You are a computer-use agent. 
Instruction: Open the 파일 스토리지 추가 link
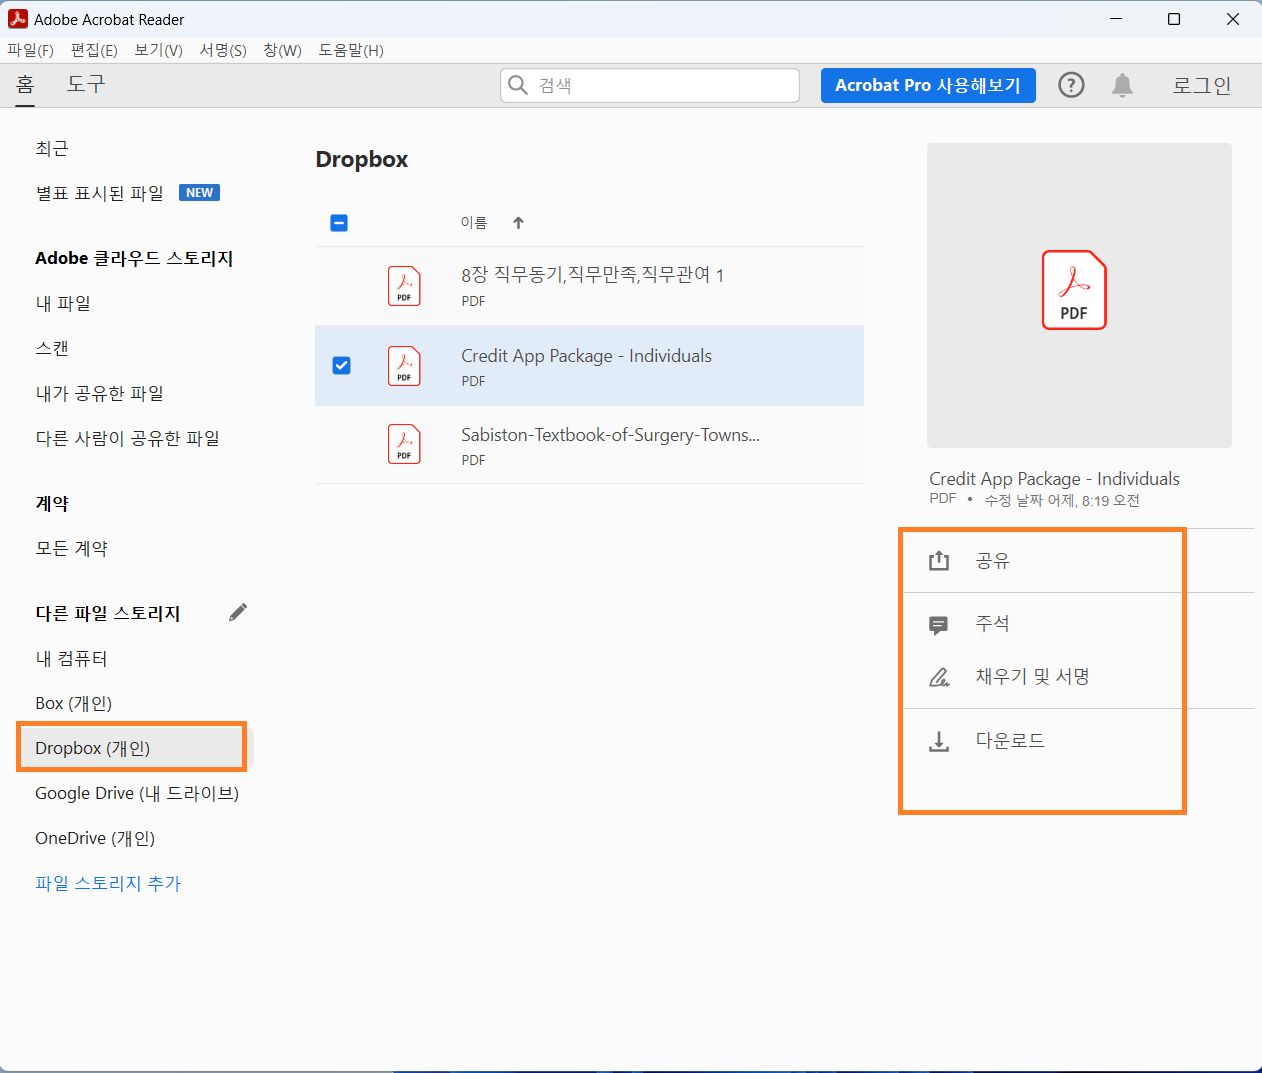click(x=107, y=882)
